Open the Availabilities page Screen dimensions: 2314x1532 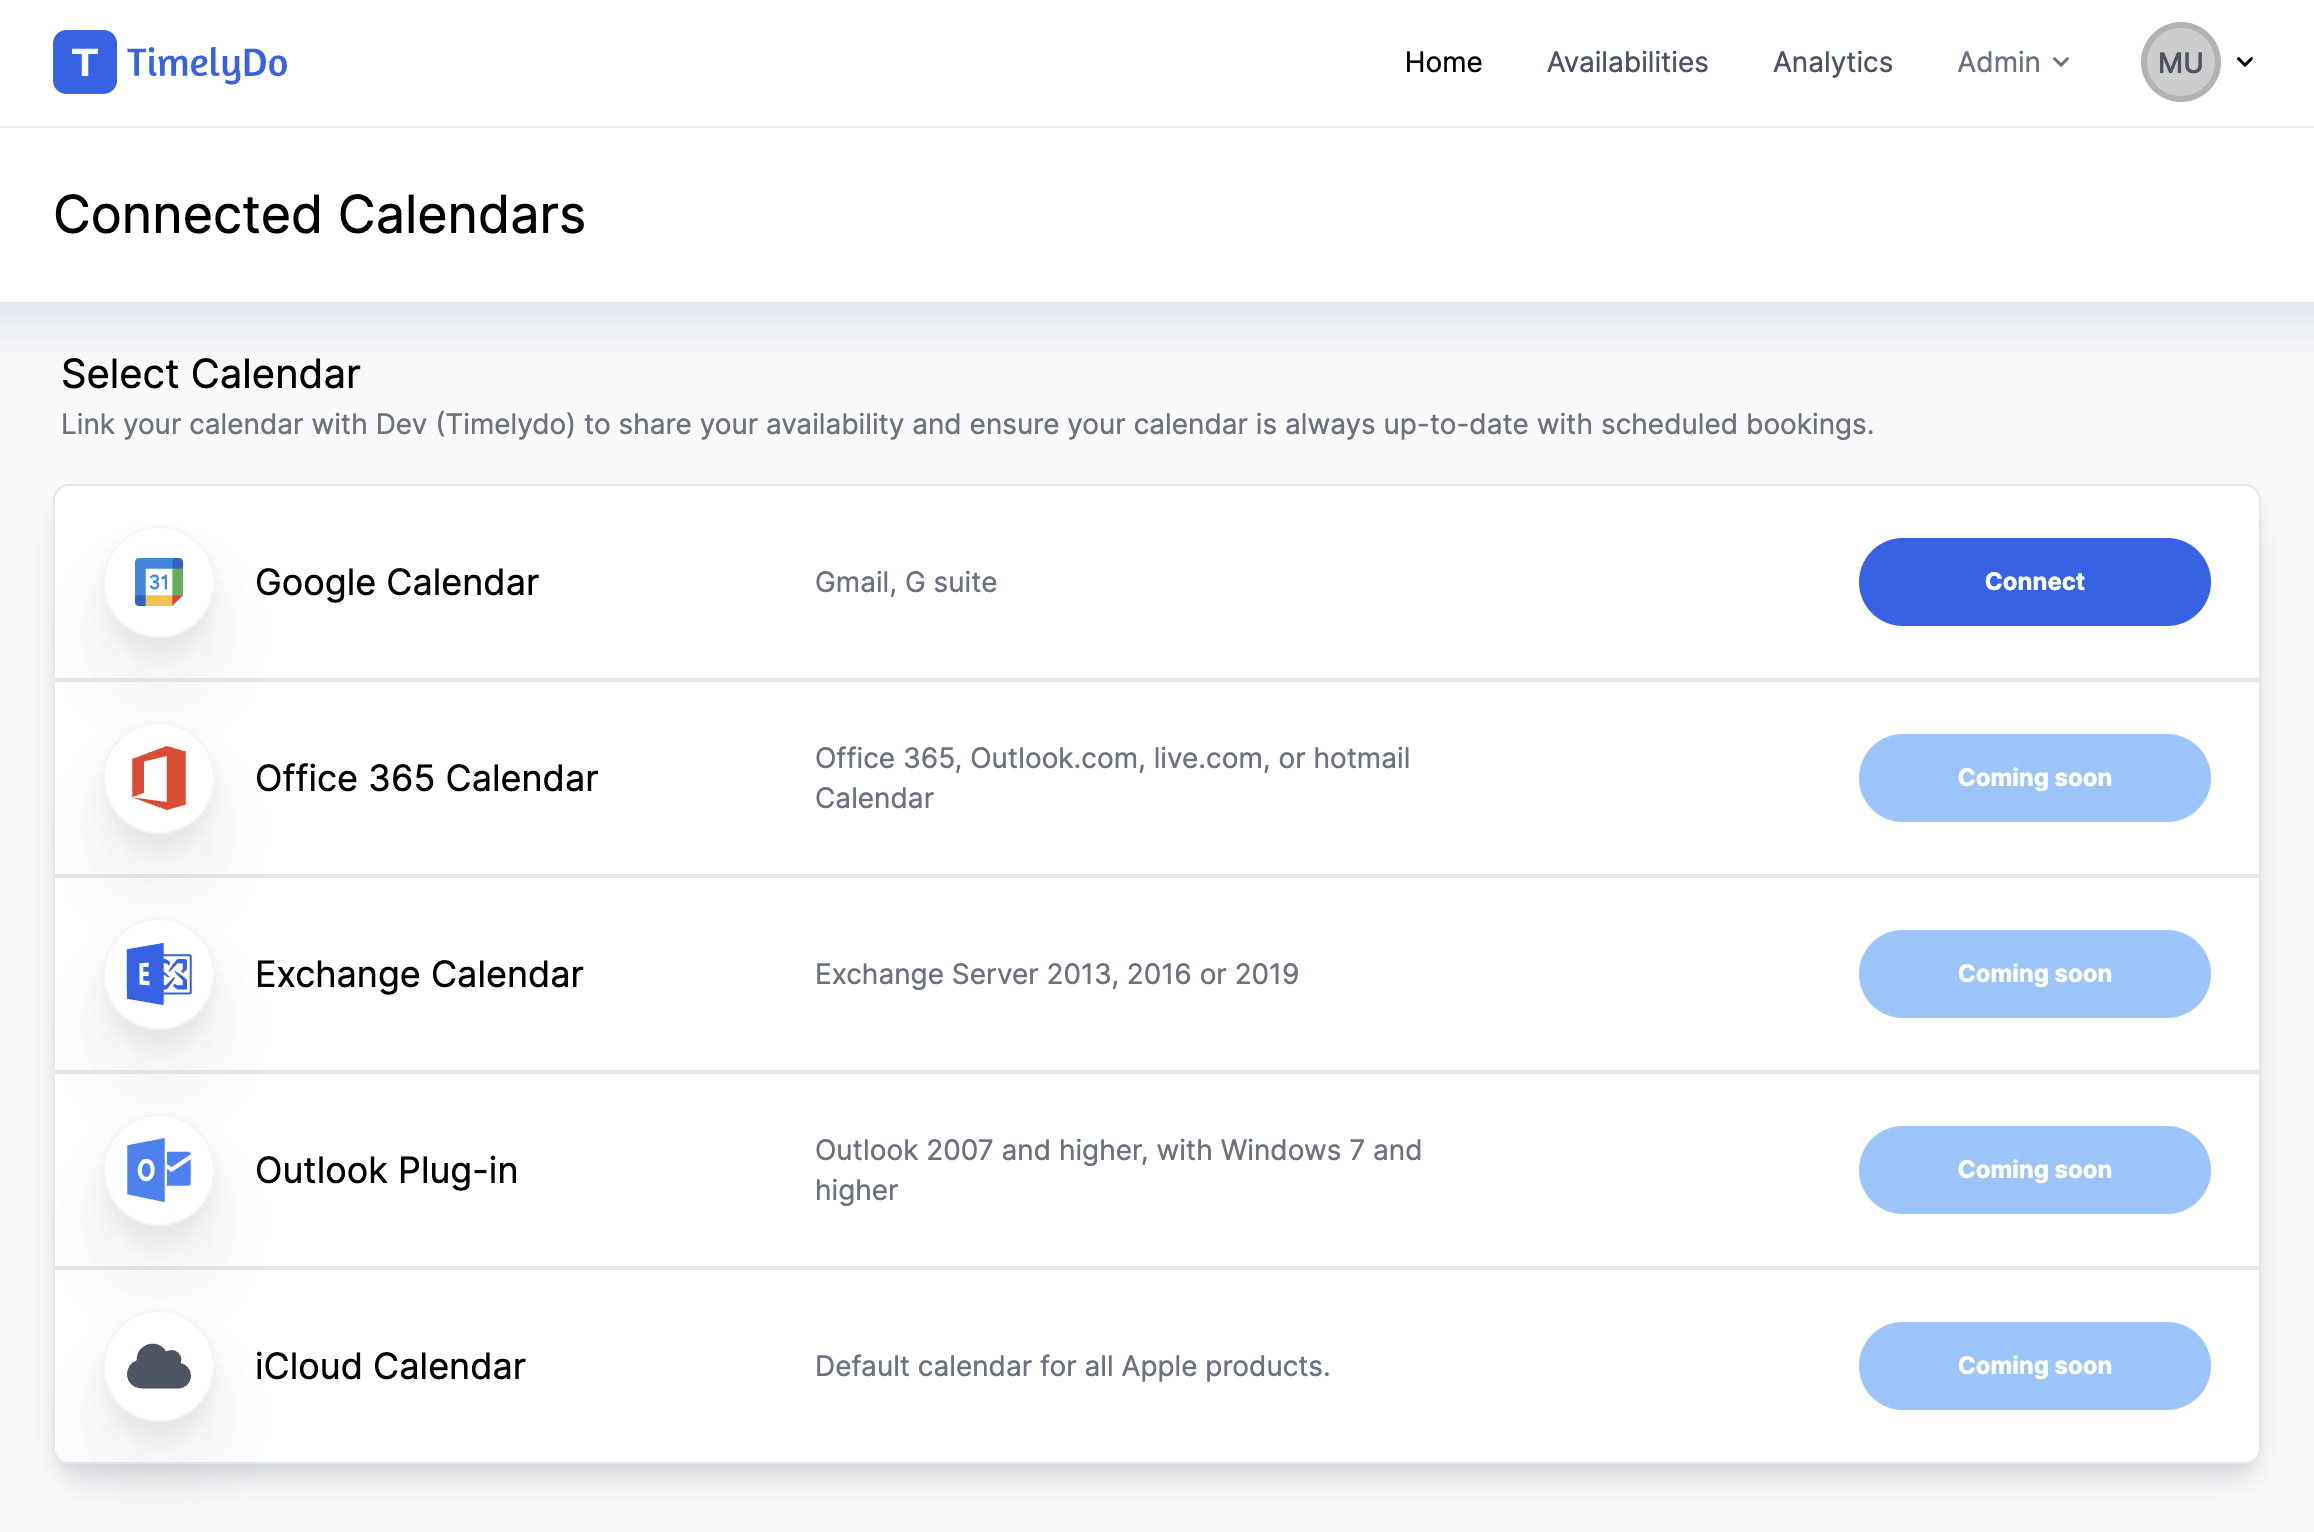(x=1627, y=62)
